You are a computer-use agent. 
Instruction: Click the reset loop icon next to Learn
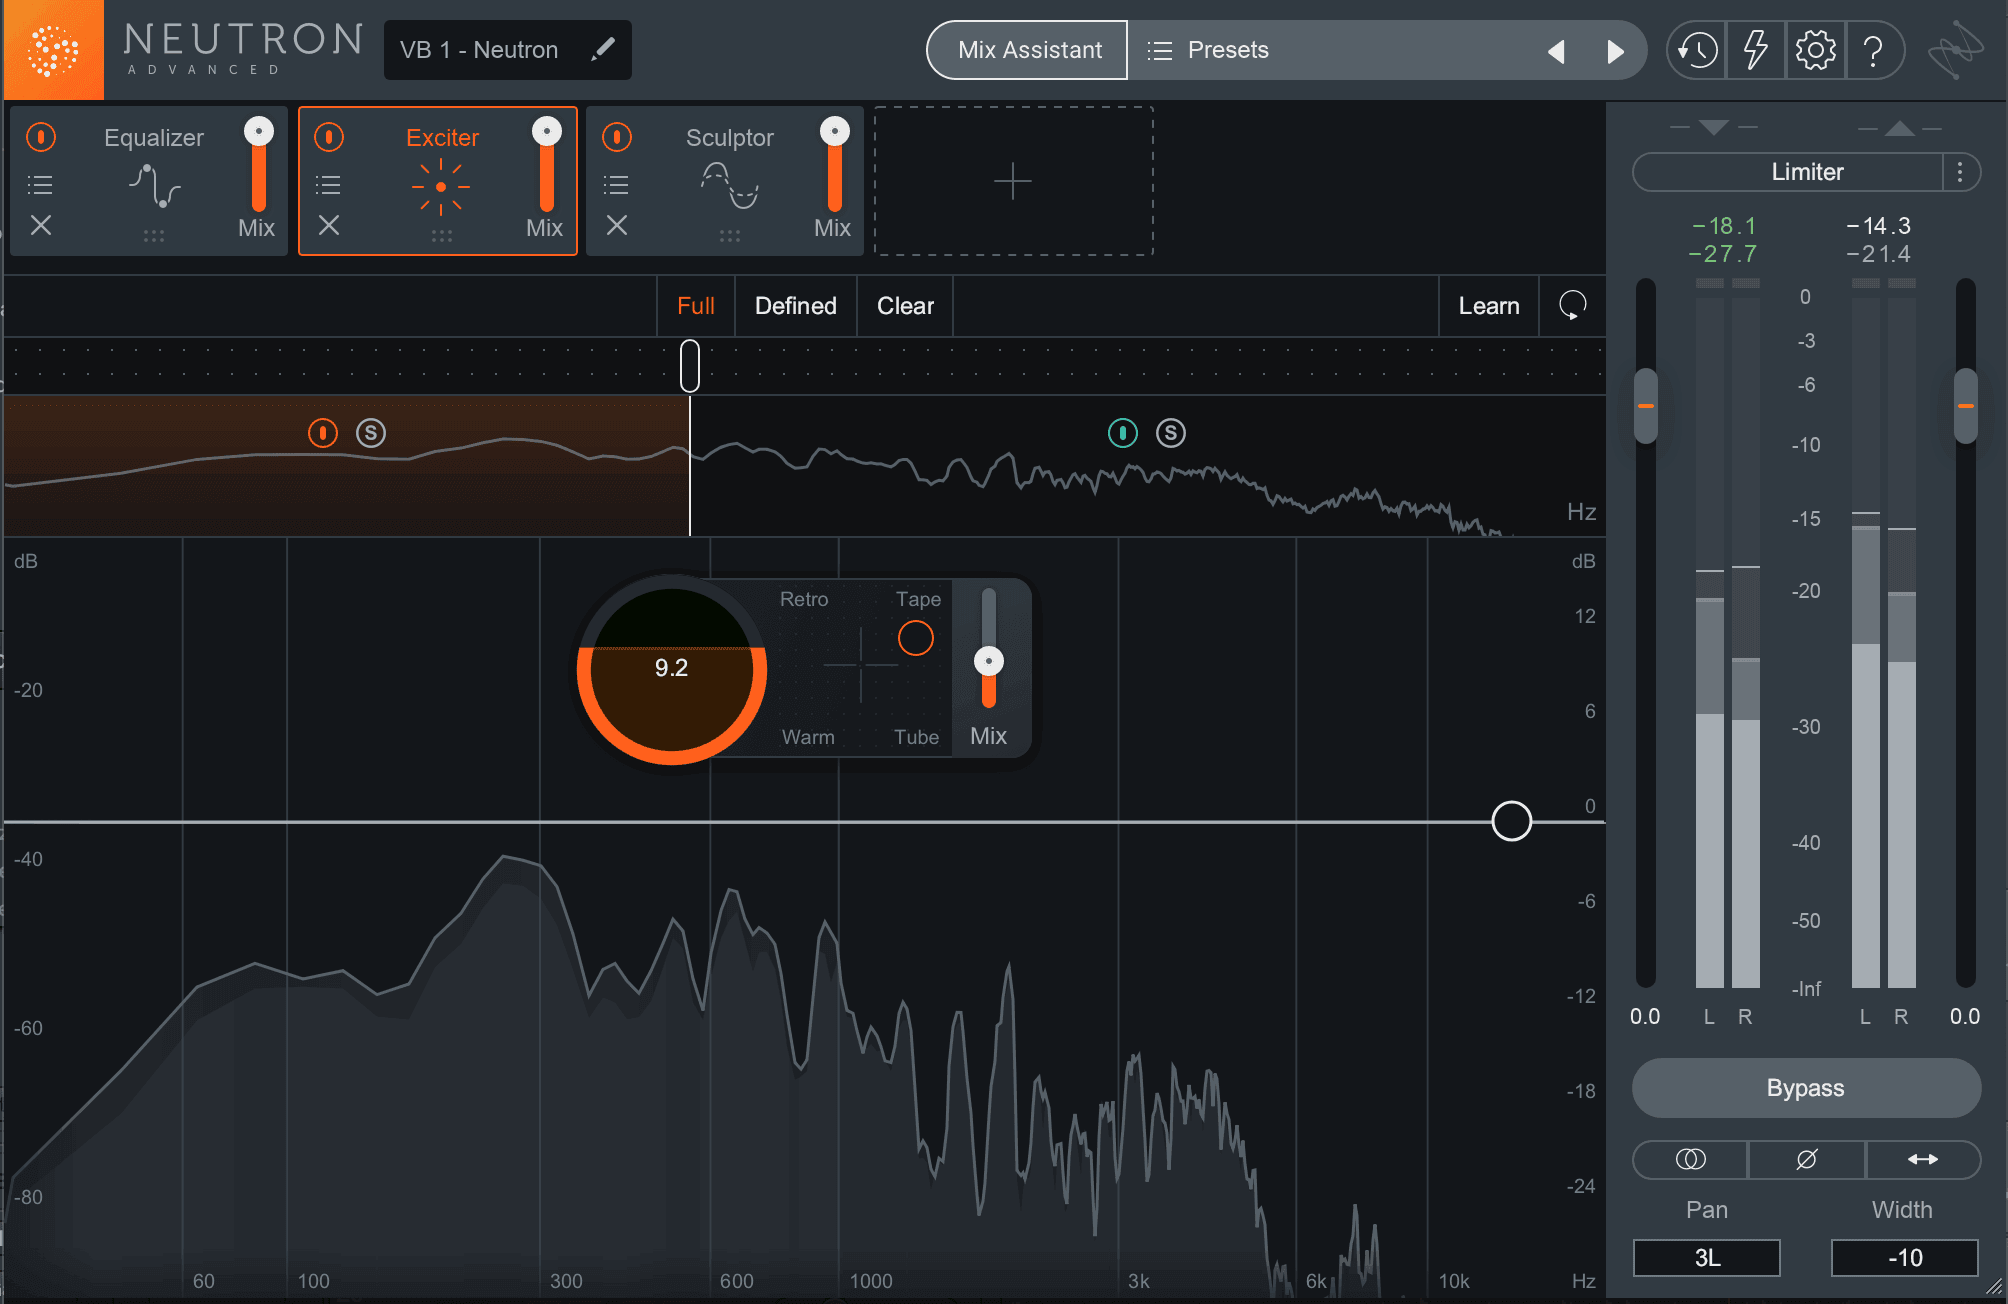[x=1573, y=306]
